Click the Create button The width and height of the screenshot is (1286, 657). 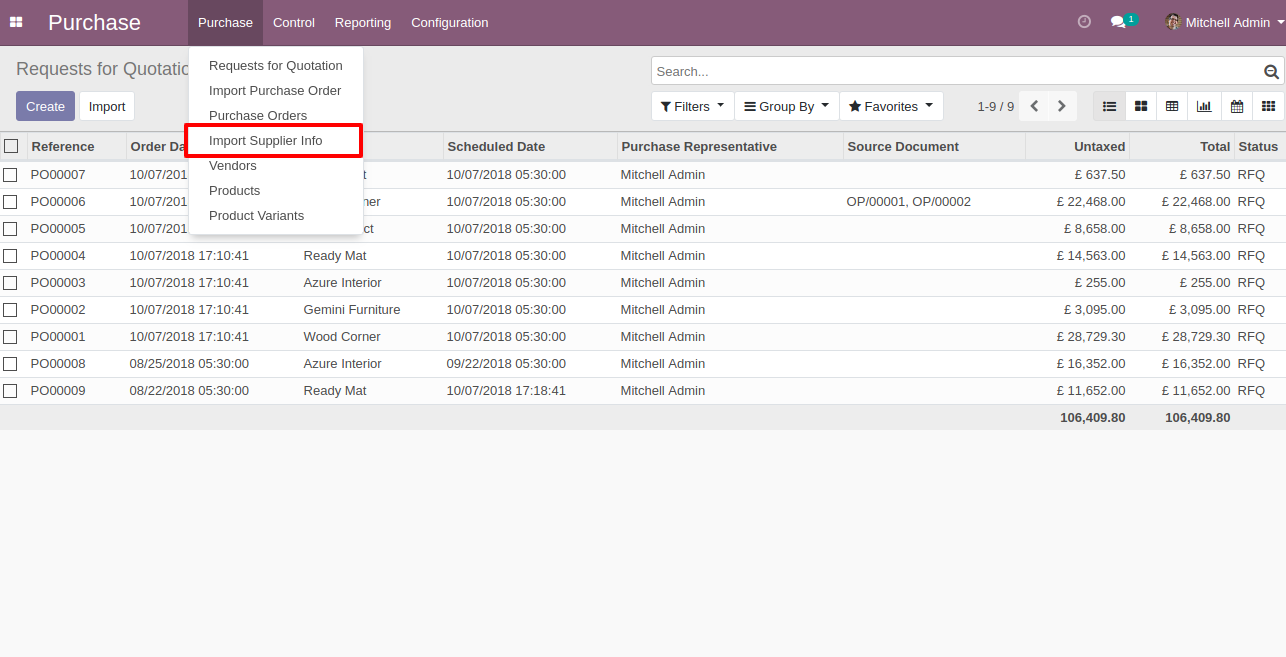(45, 106)
